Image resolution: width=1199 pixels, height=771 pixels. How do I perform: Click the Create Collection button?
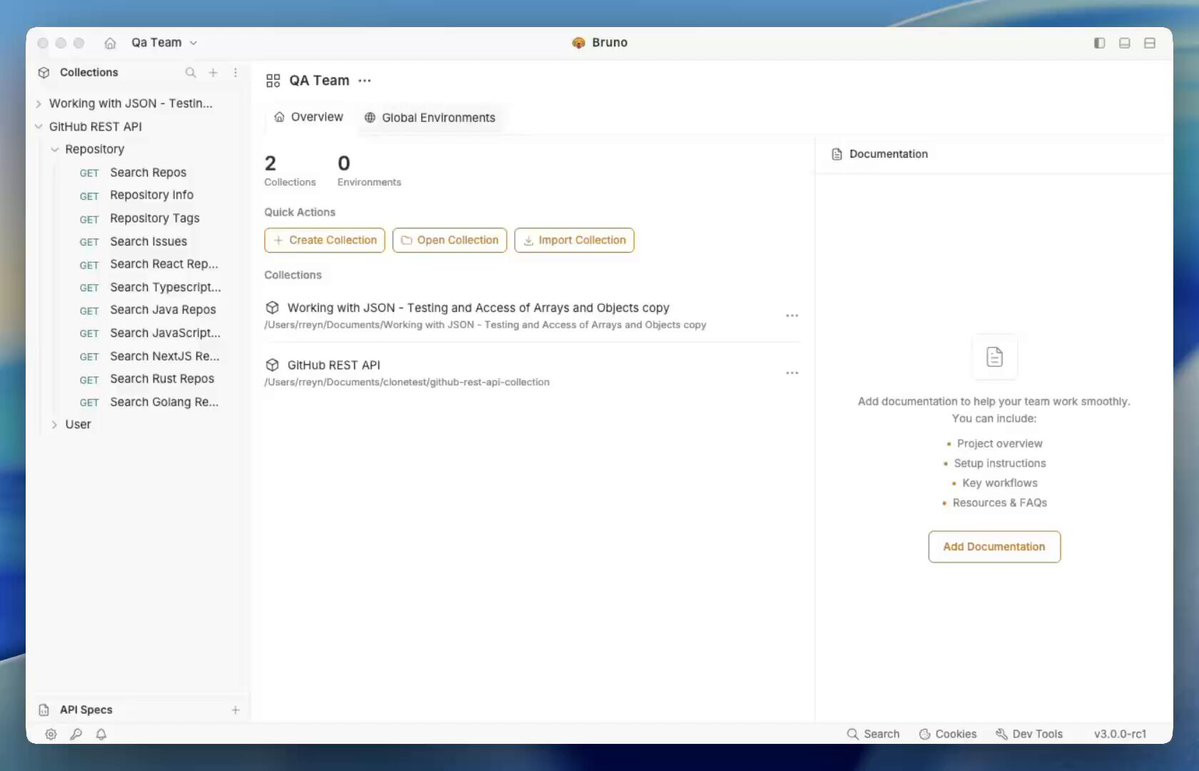point(325,240)
